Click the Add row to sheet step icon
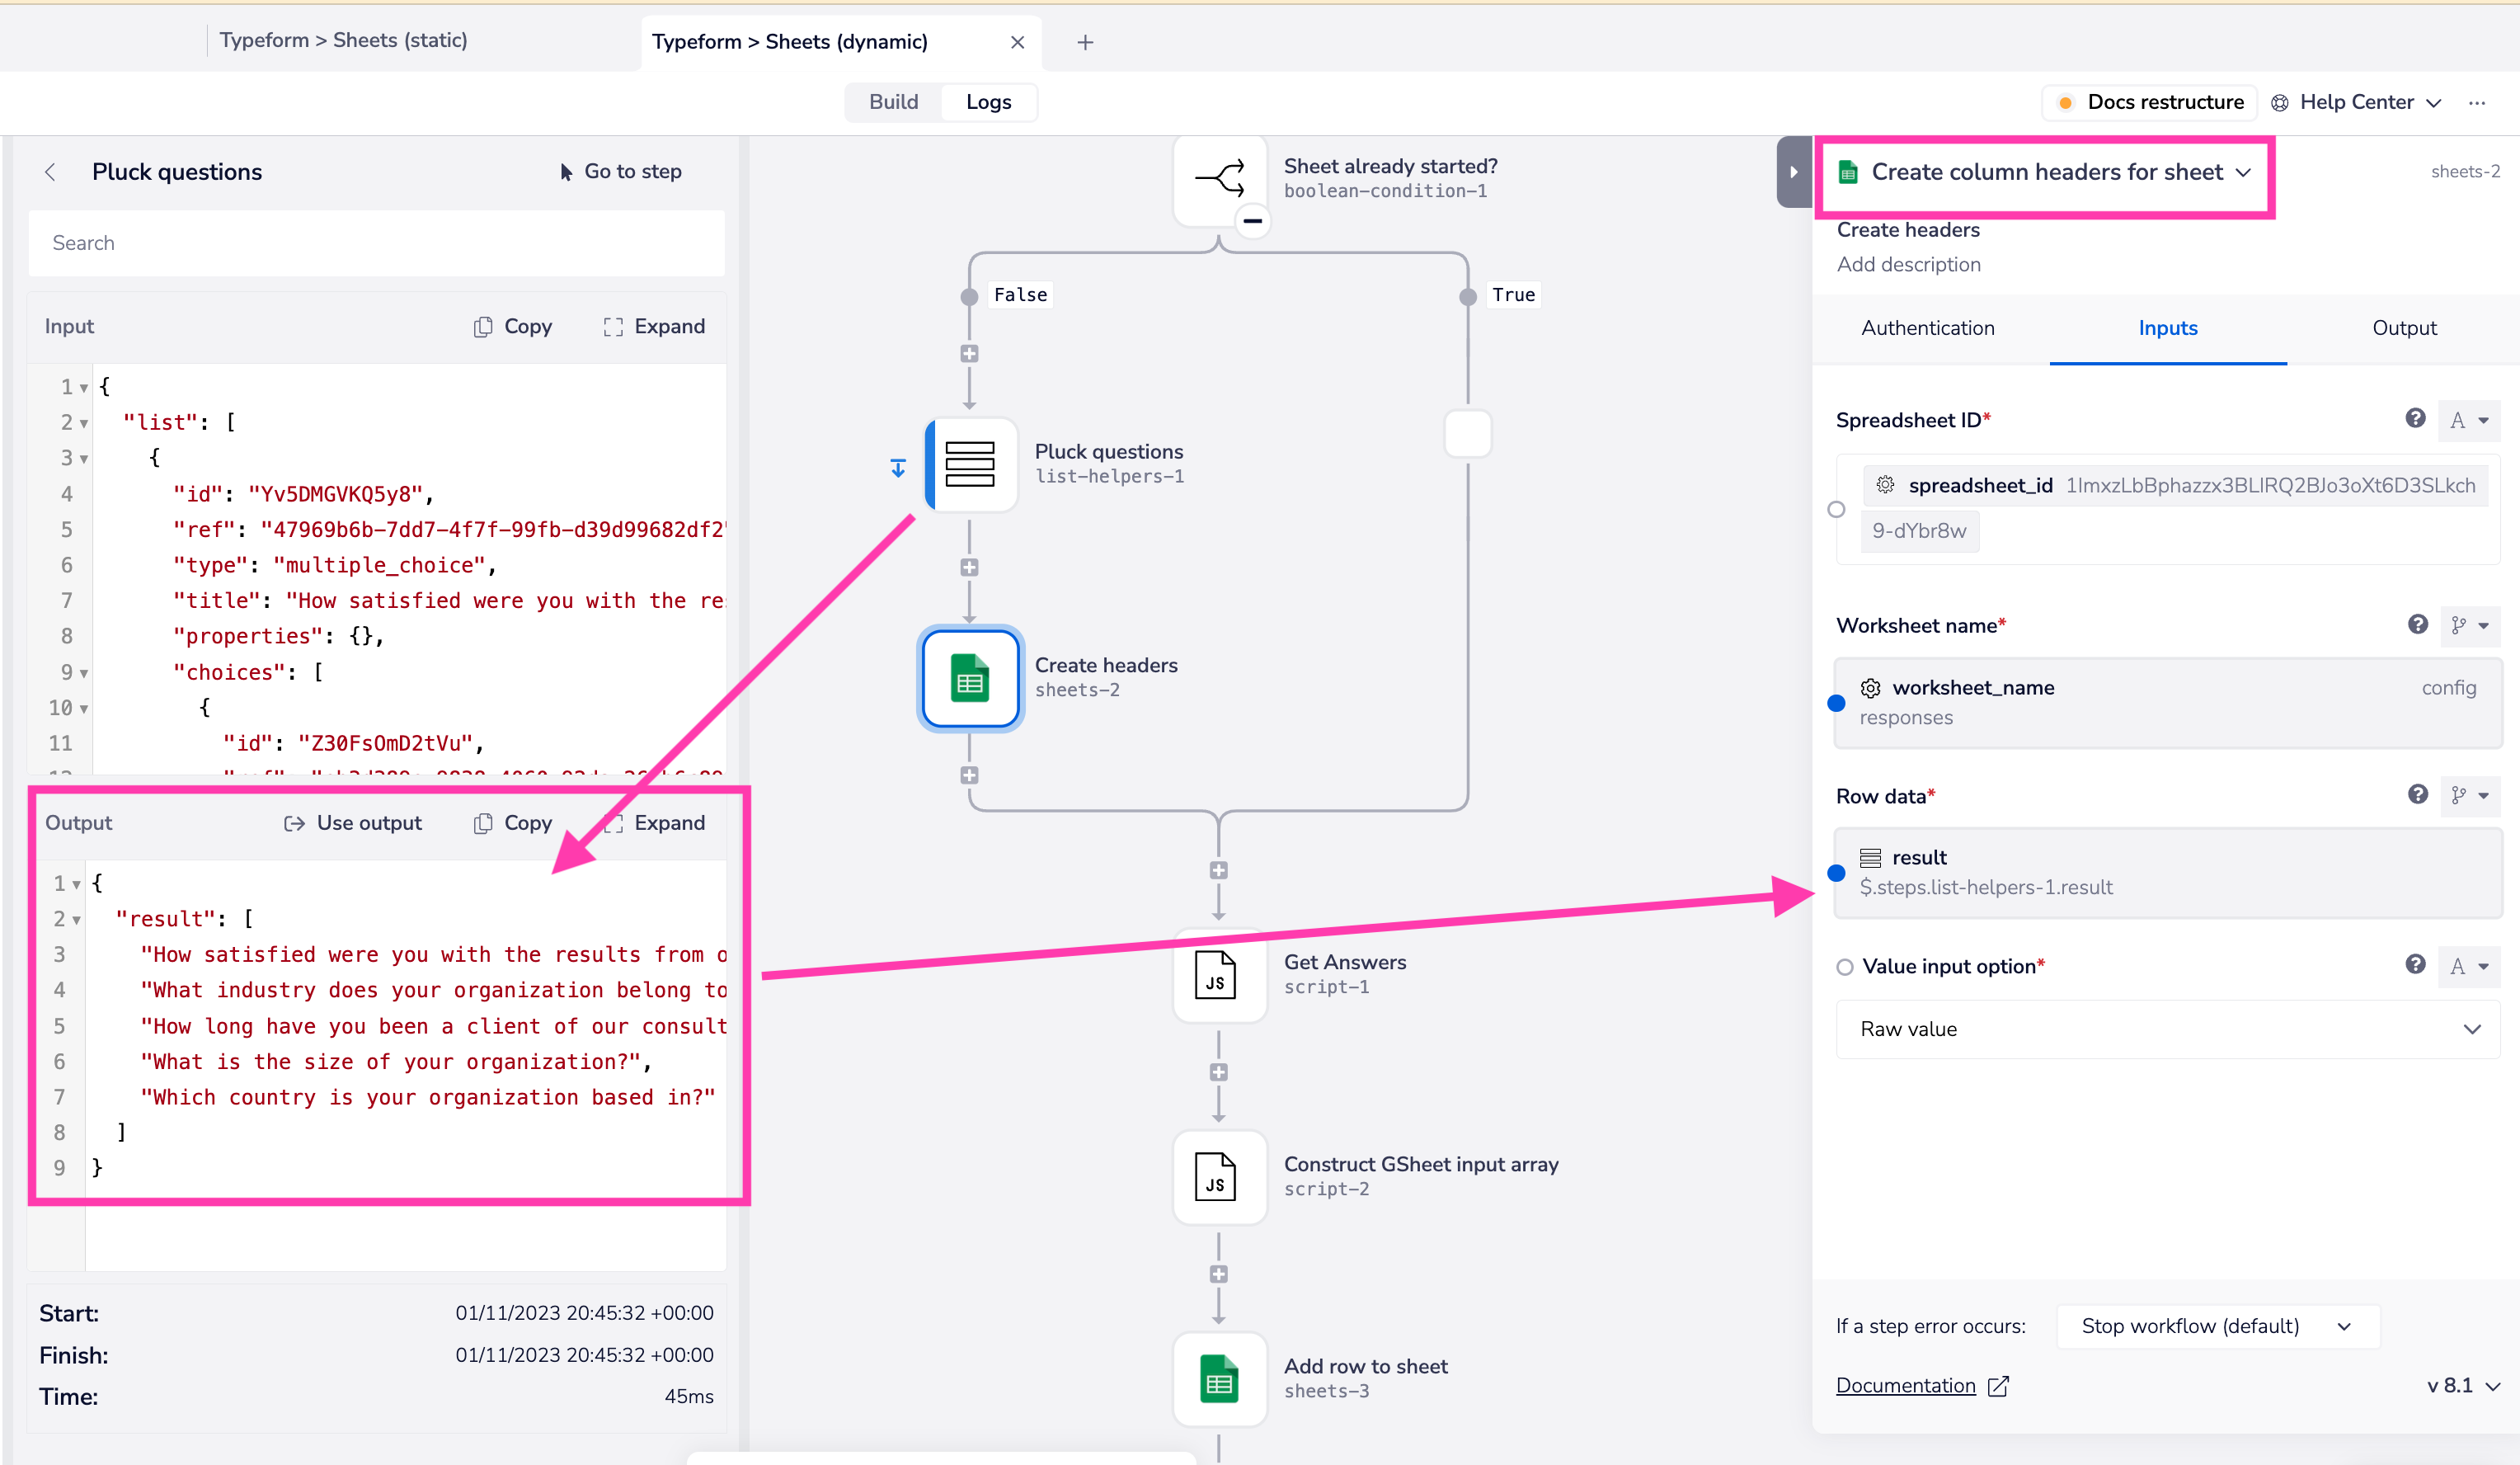Viewport: 2520px width, 1465px height. [1217, 1379]
